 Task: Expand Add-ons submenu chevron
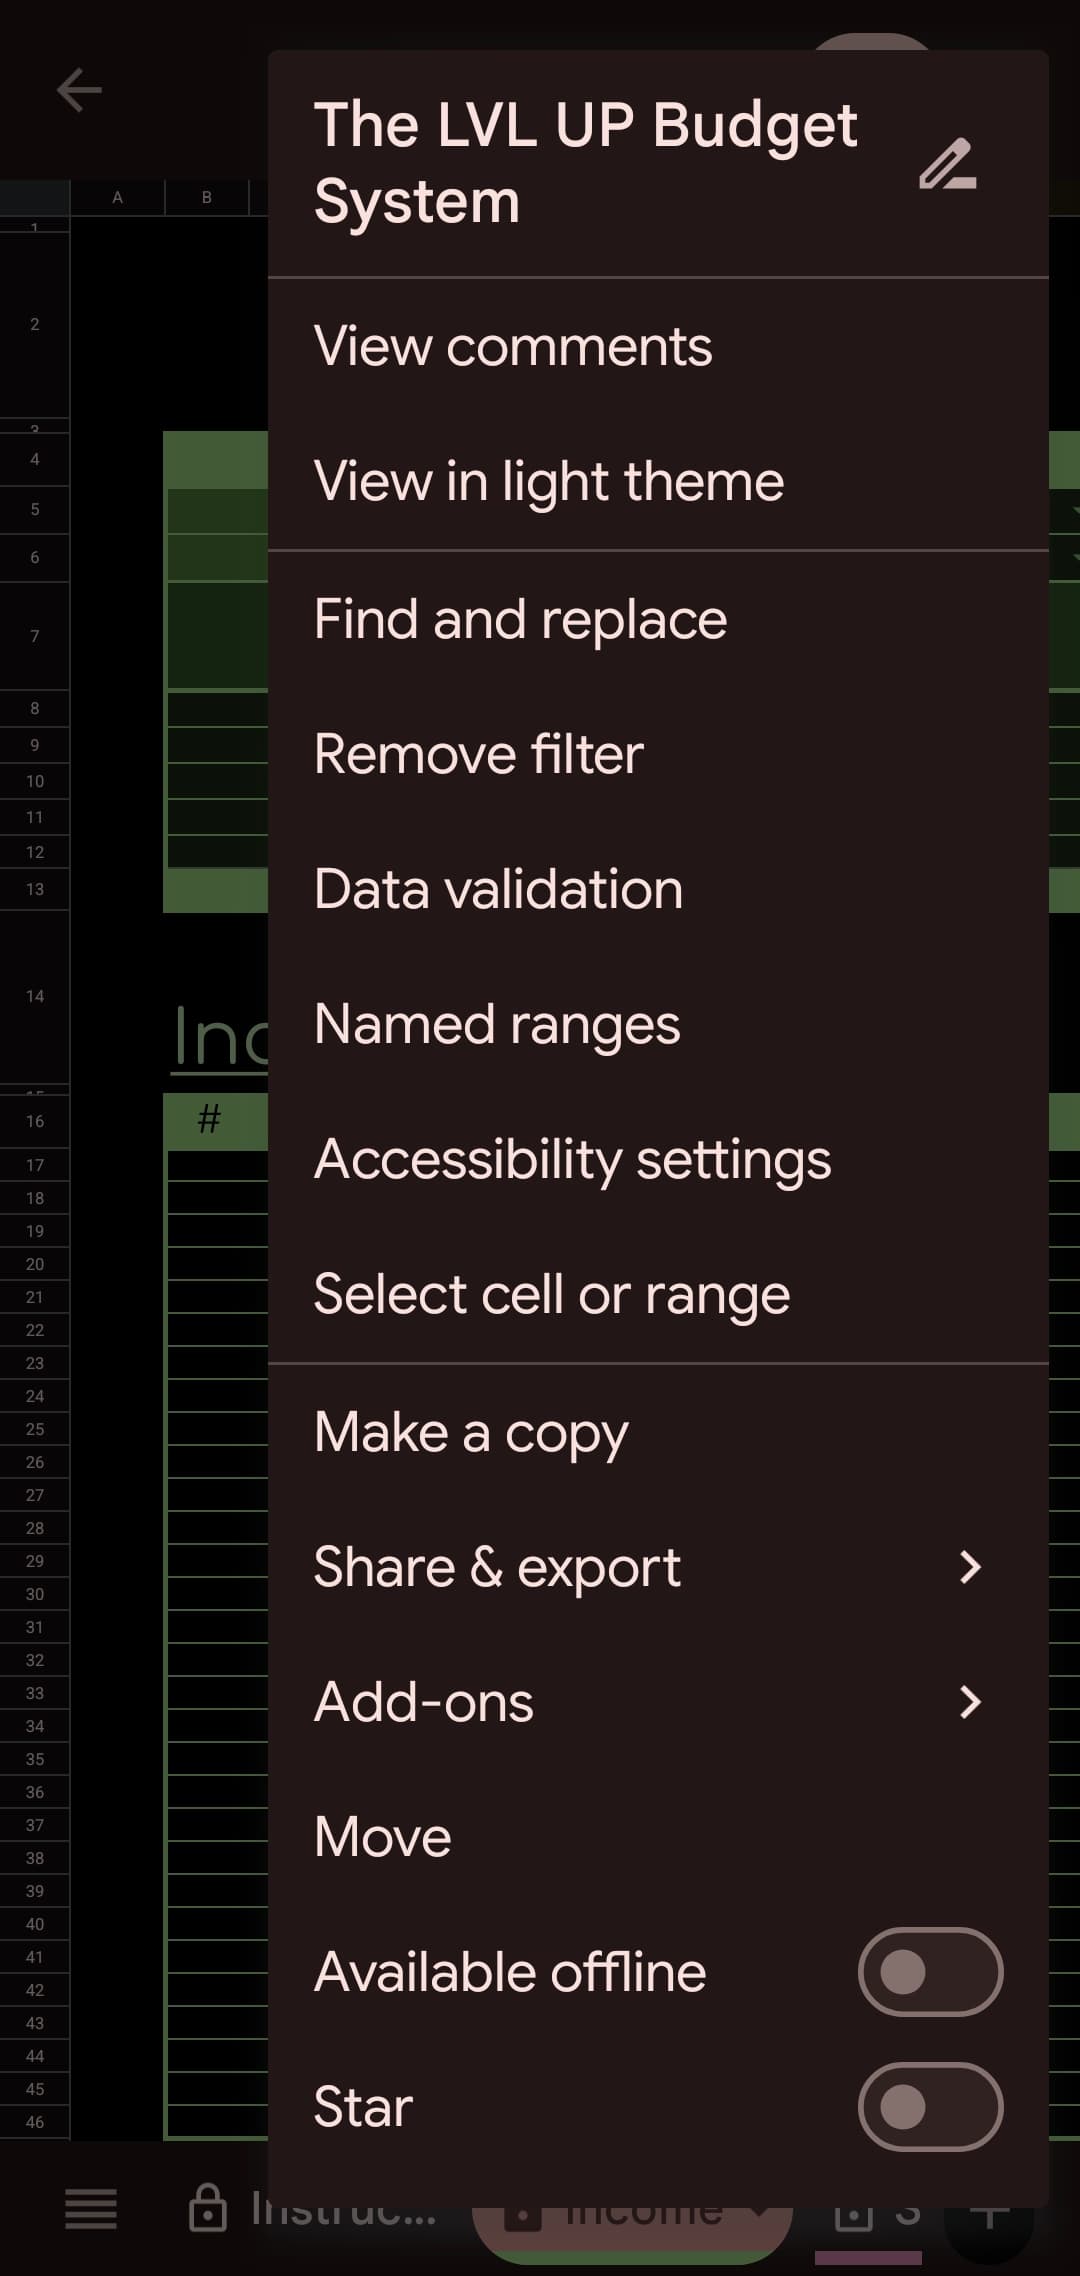(x=969, y=1702)
